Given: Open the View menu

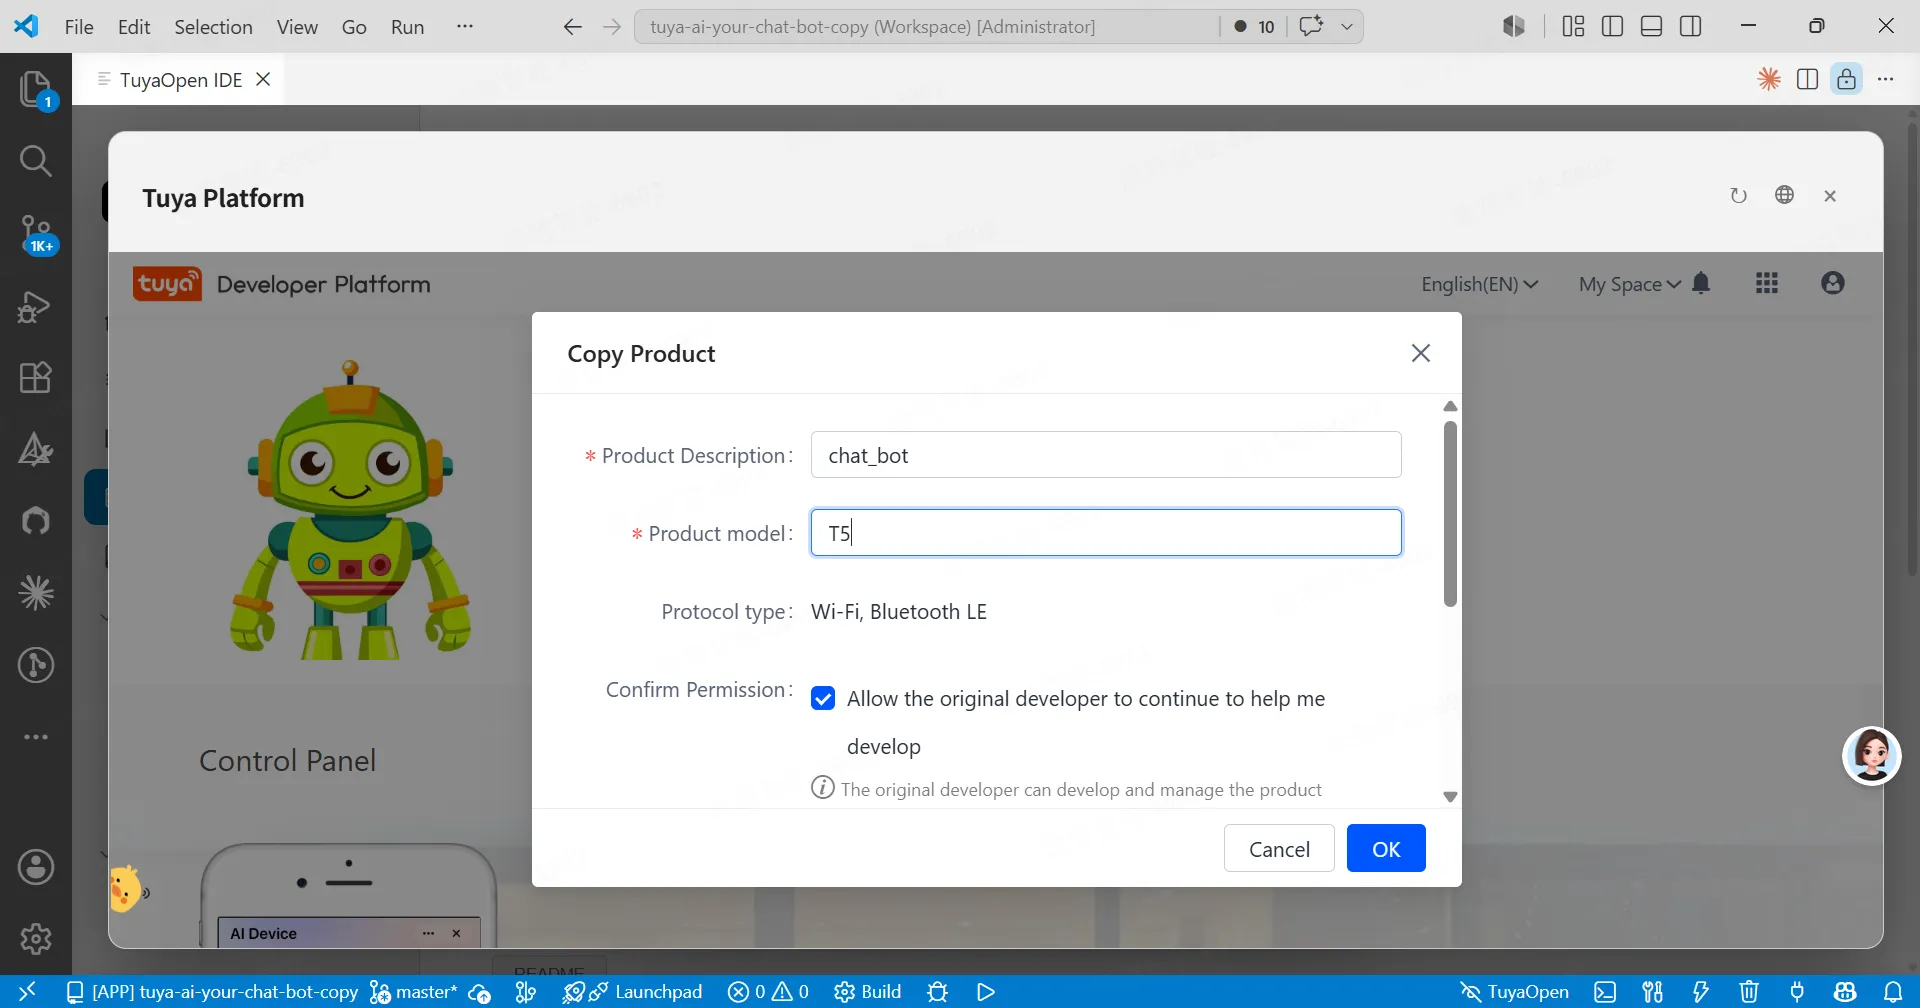Looking at the screenshot, I should pyautogui.click(x=297, y=27).
